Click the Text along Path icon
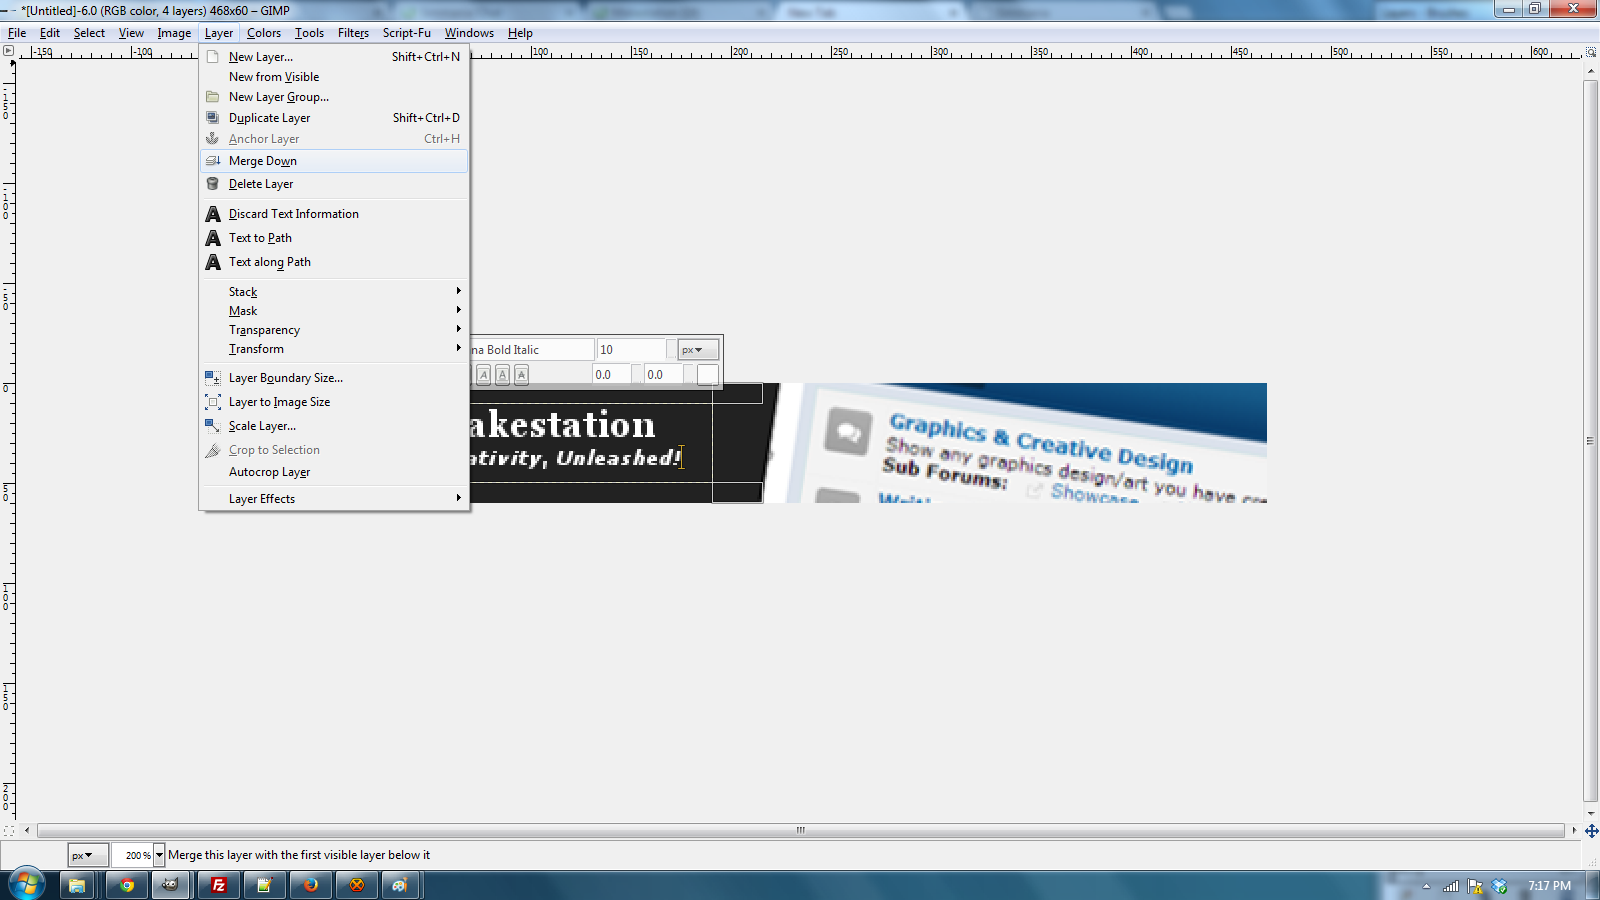This screenshot has height=900, width=1600. pyautogui.click(x=213, y=262)
